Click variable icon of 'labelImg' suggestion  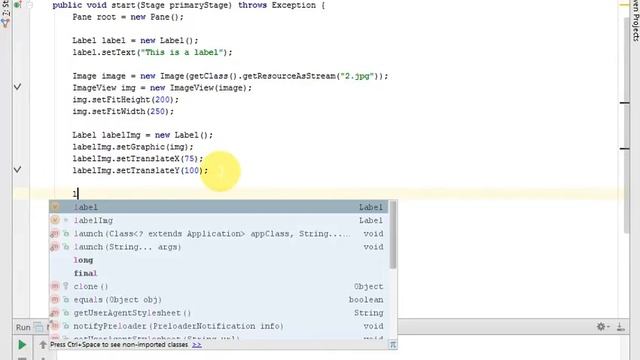click(x=55, y=220)
